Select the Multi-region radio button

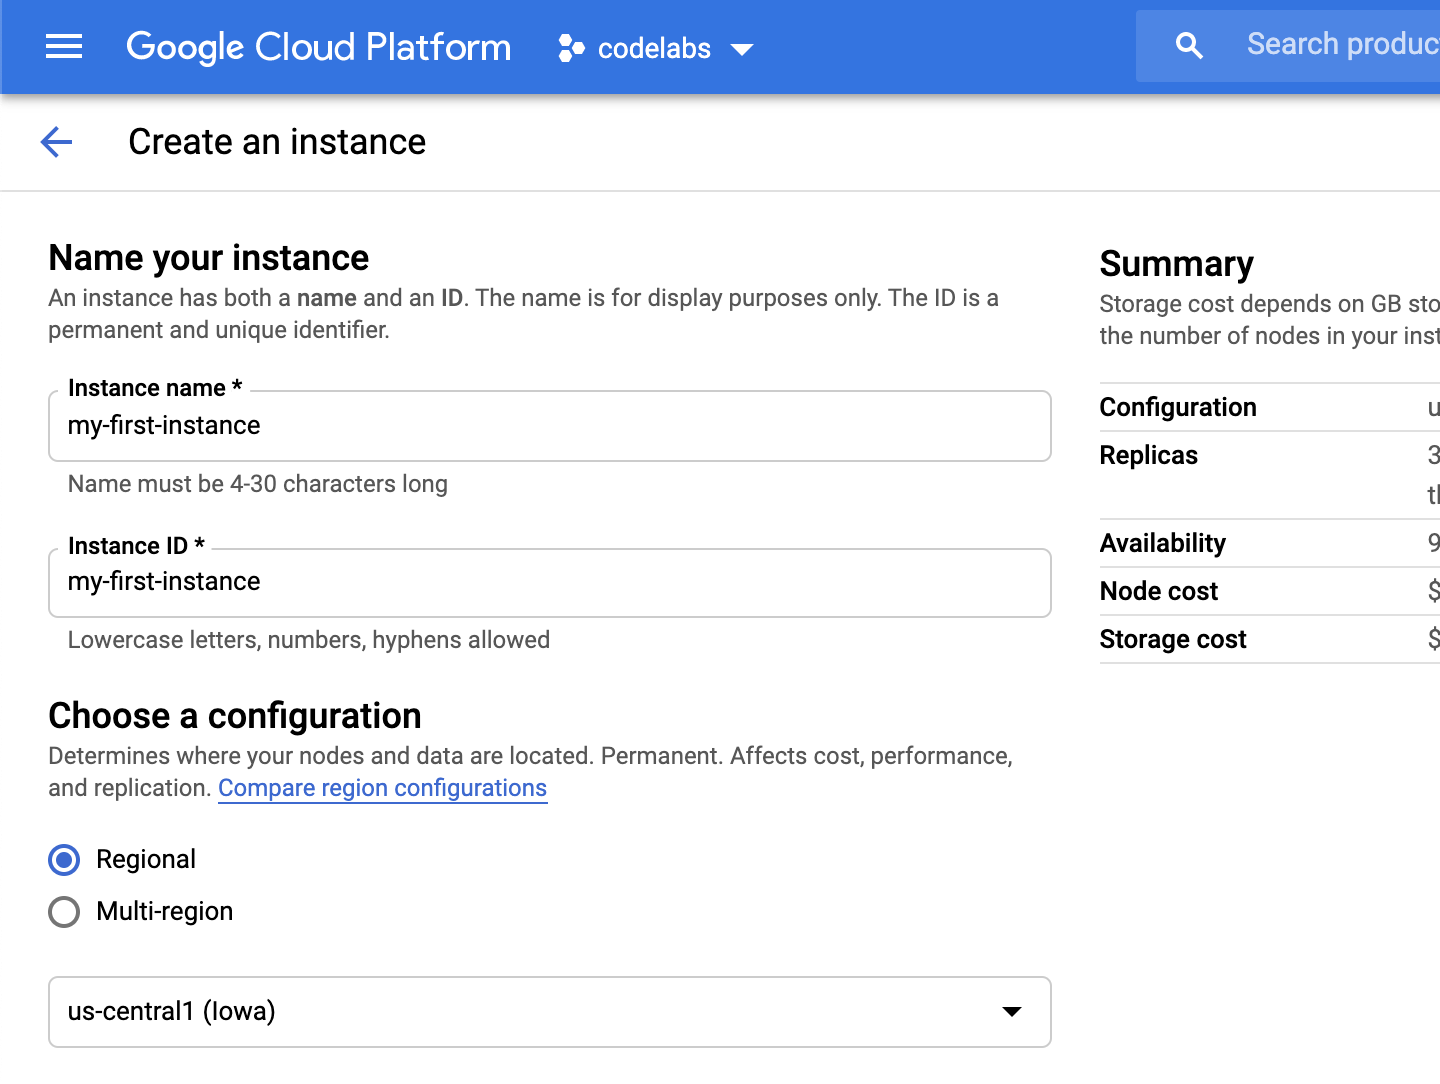tap(64, 912)
